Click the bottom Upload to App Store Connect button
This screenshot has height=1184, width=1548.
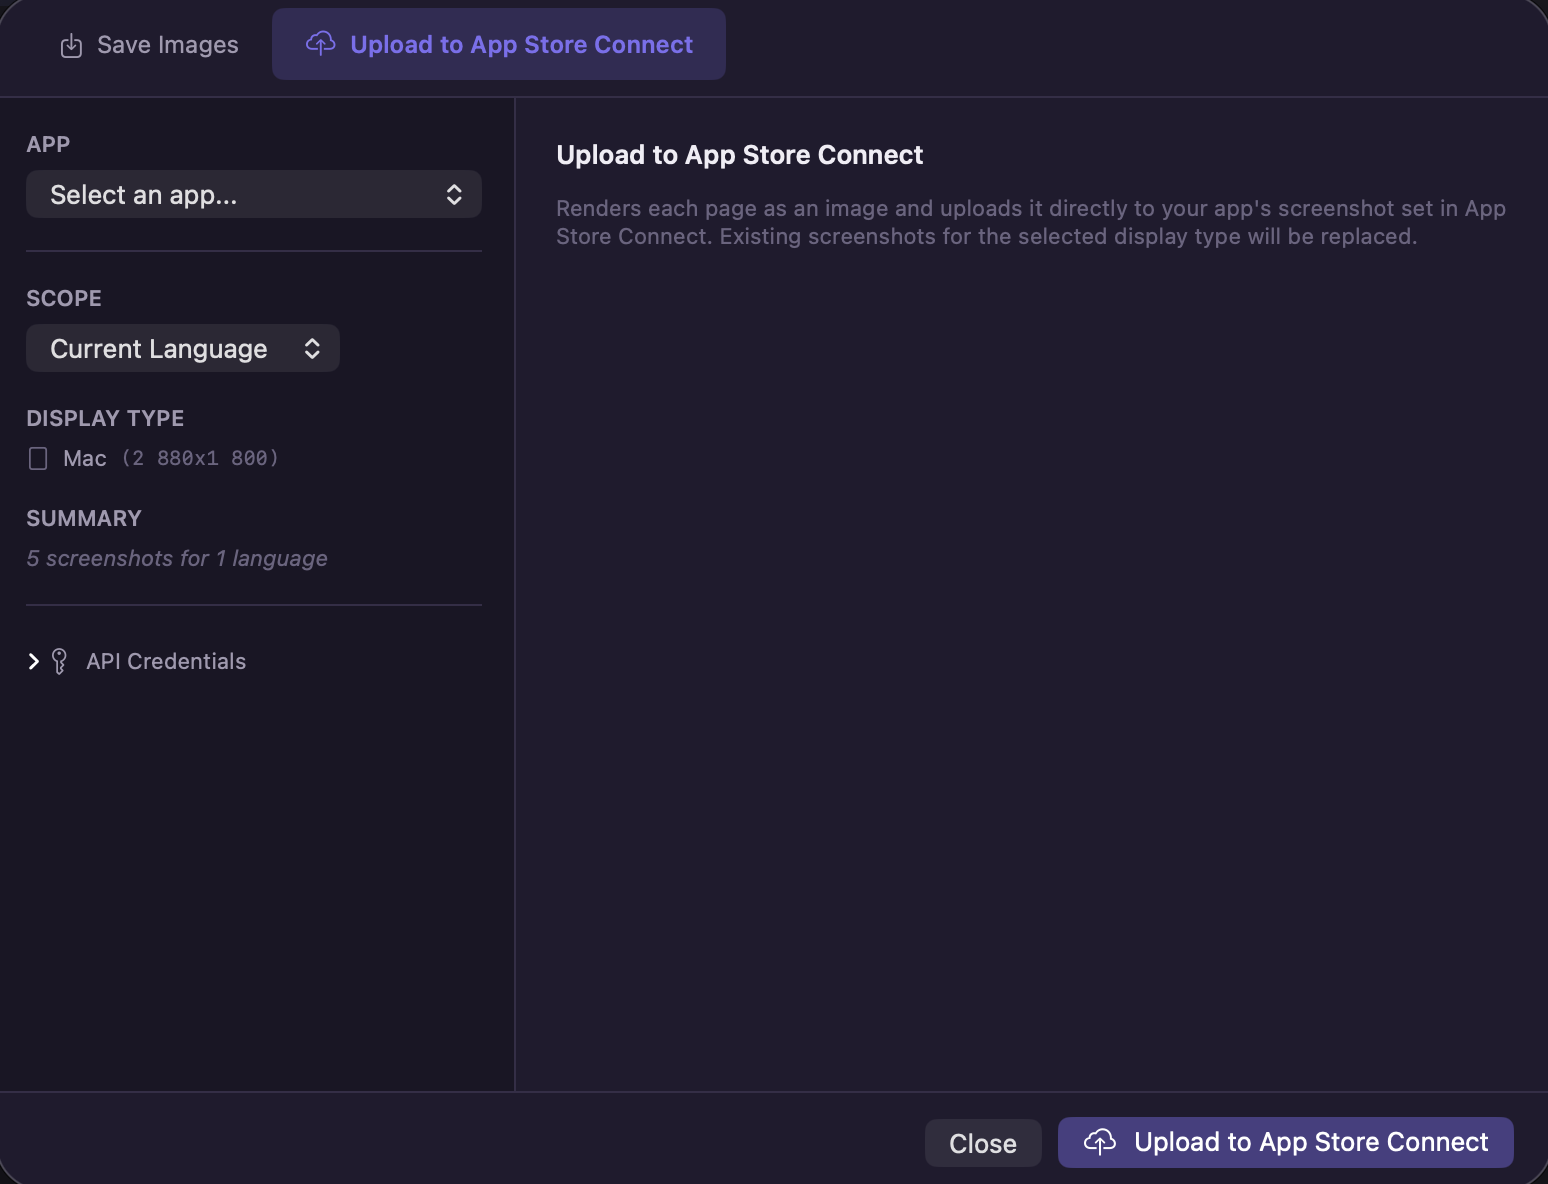click(1286, 1142)
